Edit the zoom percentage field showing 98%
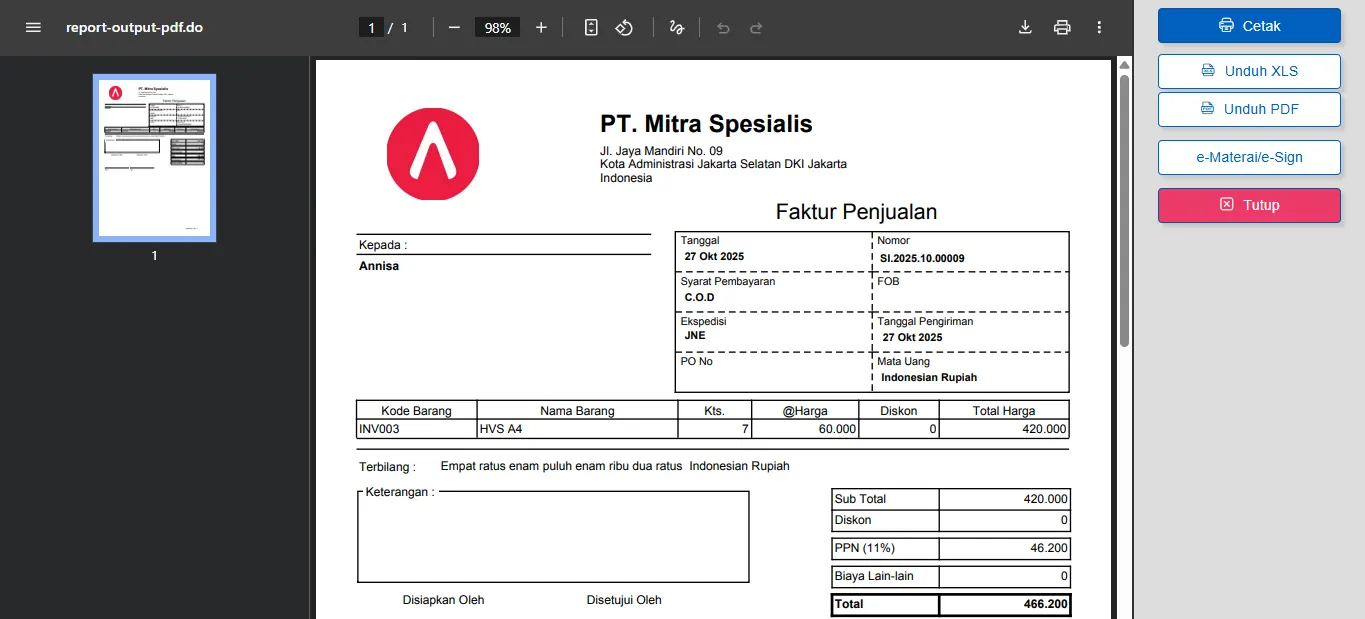Image resolution: width=1365 pixels, height=619 pixels. pyautogui.click(x=496, y=27)
